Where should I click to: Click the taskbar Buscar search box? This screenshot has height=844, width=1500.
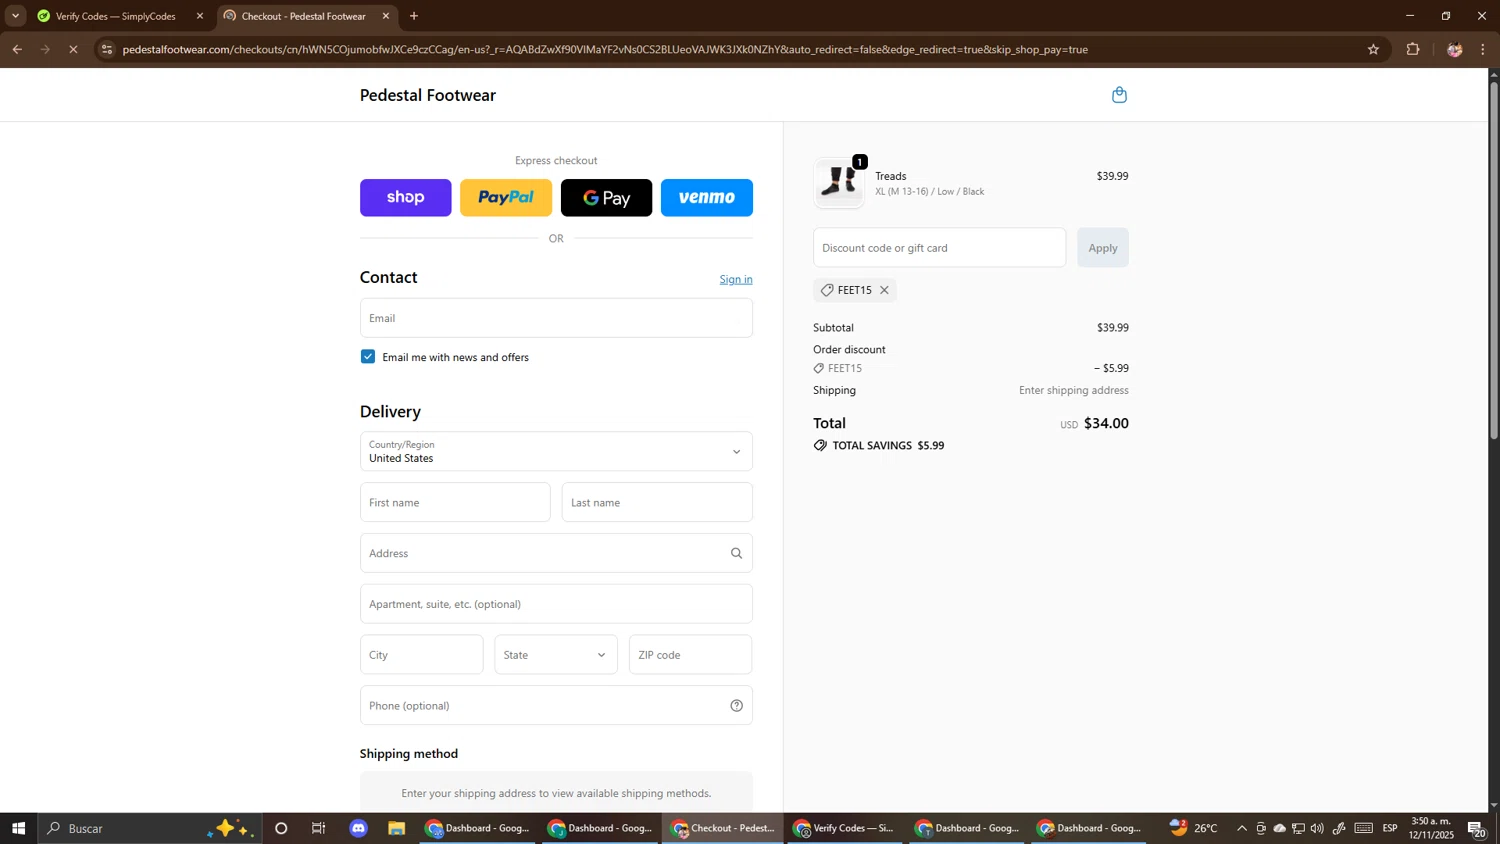click(x=150, y=828)
